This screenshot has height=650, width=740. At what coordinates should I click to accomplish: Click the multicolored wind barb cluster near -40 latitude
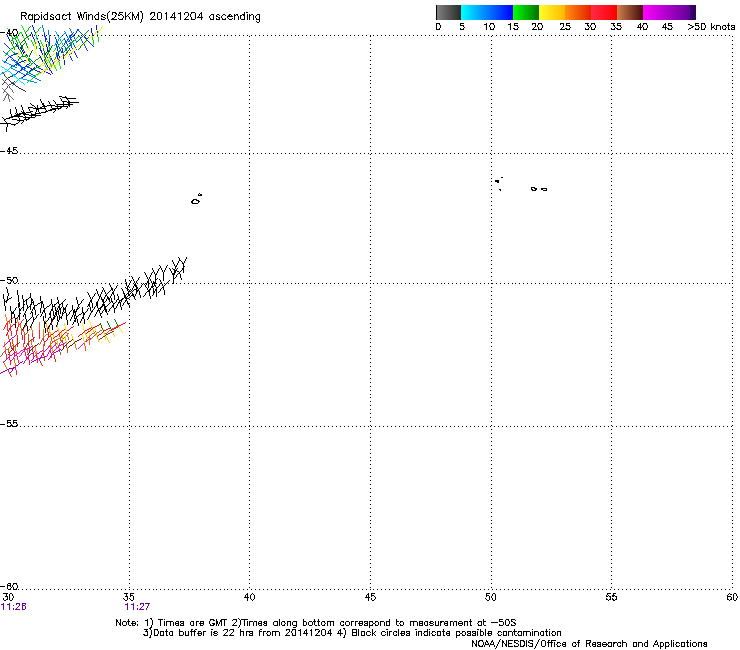(x=50, y=54)
